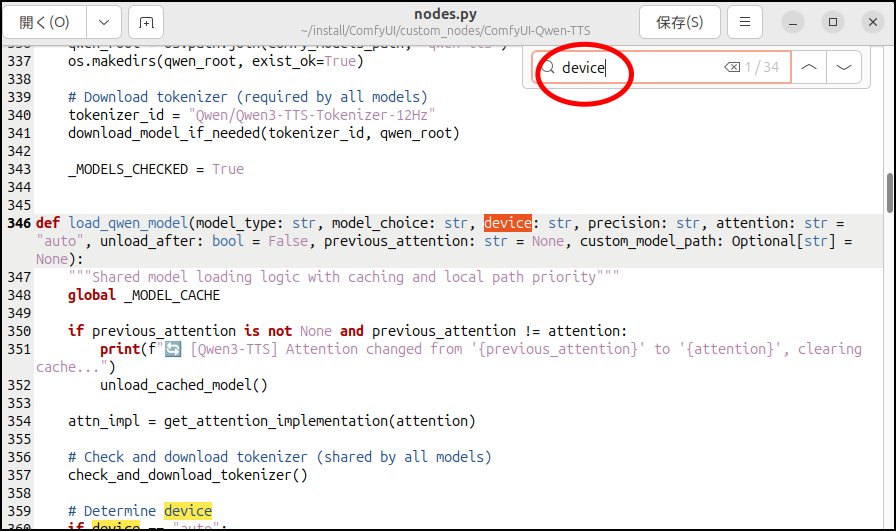Click the vertical scrollbar thumb
Viewport: 896px width, 531px height.
click(x=889, y=194)
